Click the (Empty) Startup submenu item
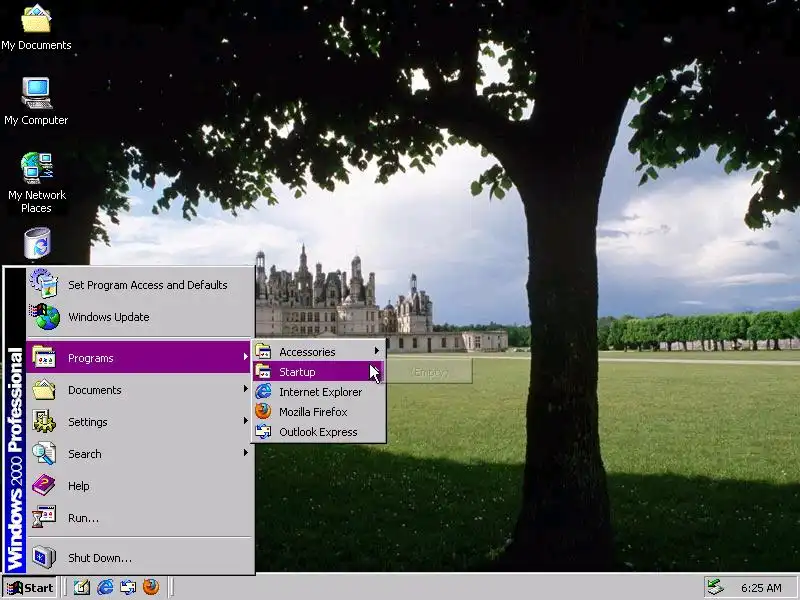This screenshot has height=600, width=800. pyautogui.click(x=430, y=372)
